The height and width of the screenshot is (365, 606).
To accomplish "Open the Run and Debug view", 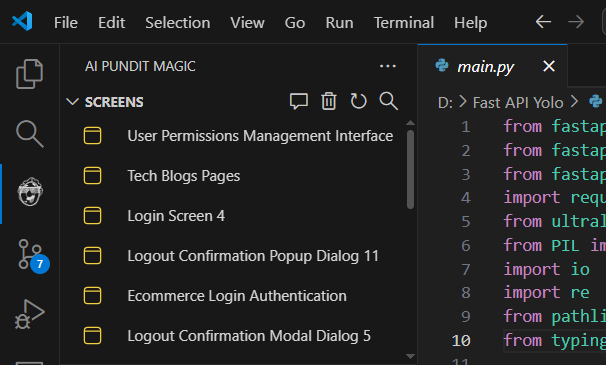I will 30,314.
